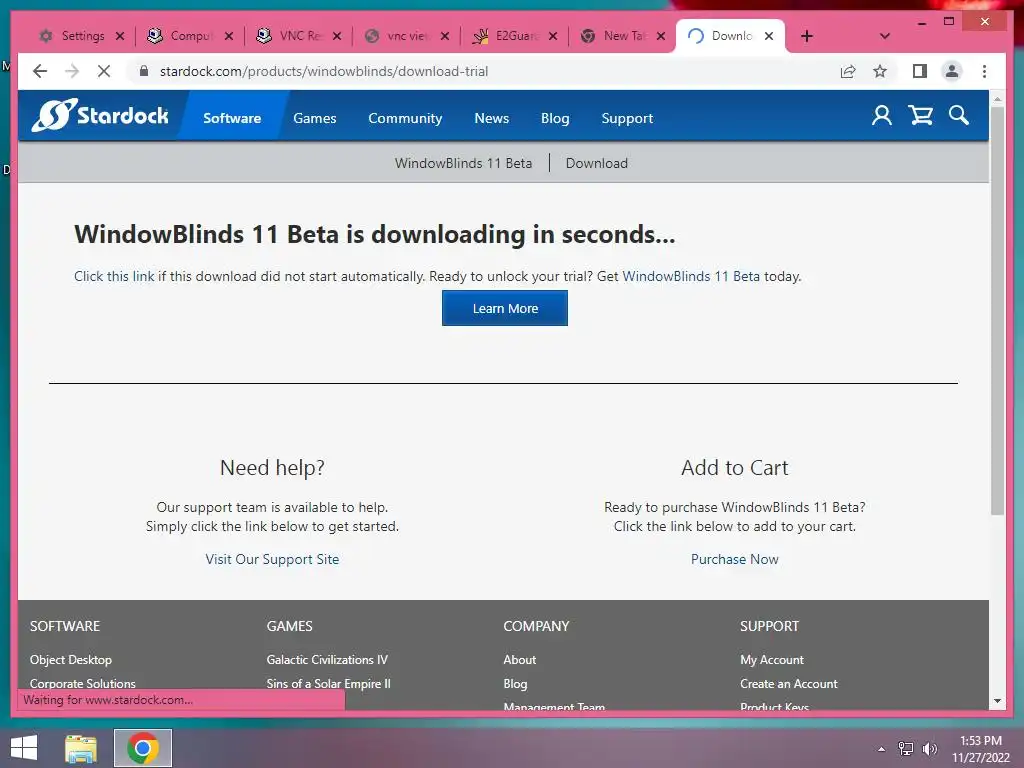Open Create an Account footer link
Viewport: 1024px width, 768px height.
point(788,684)
